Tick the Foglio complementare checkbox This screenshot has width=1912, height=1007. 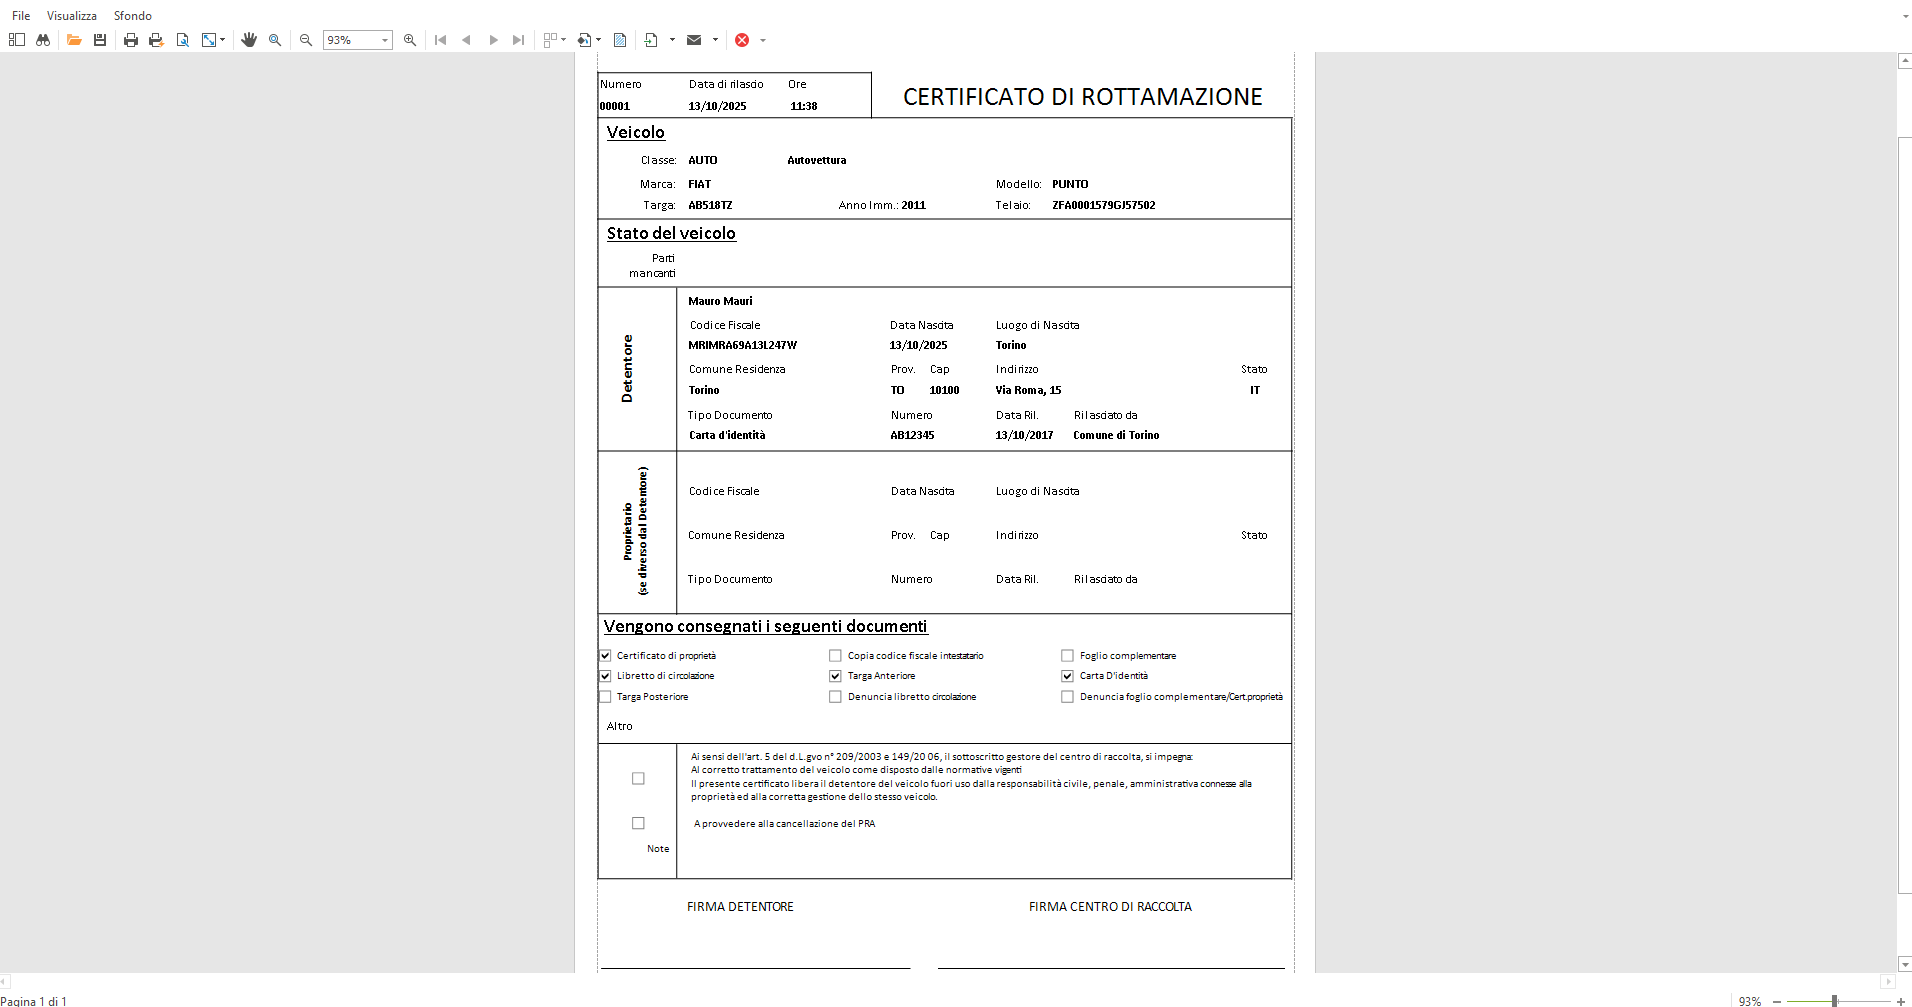click(1067, 656)
